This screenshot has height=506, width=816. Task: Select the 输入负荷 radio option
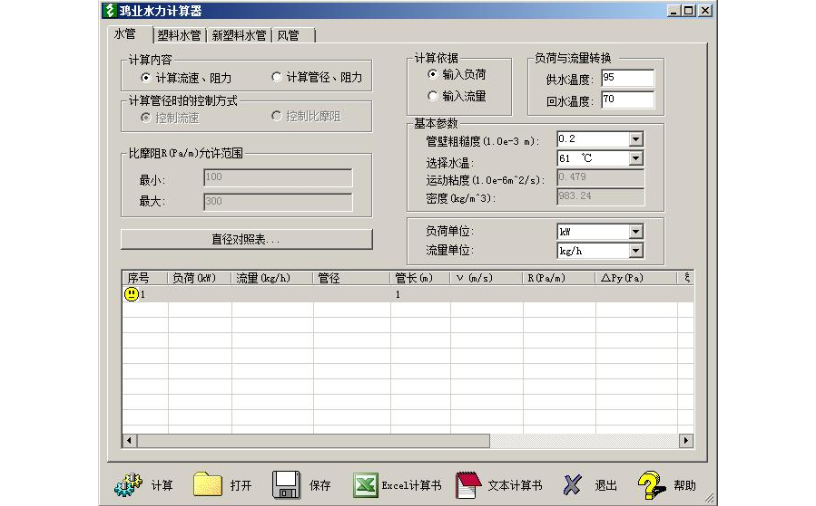[433, 74]
